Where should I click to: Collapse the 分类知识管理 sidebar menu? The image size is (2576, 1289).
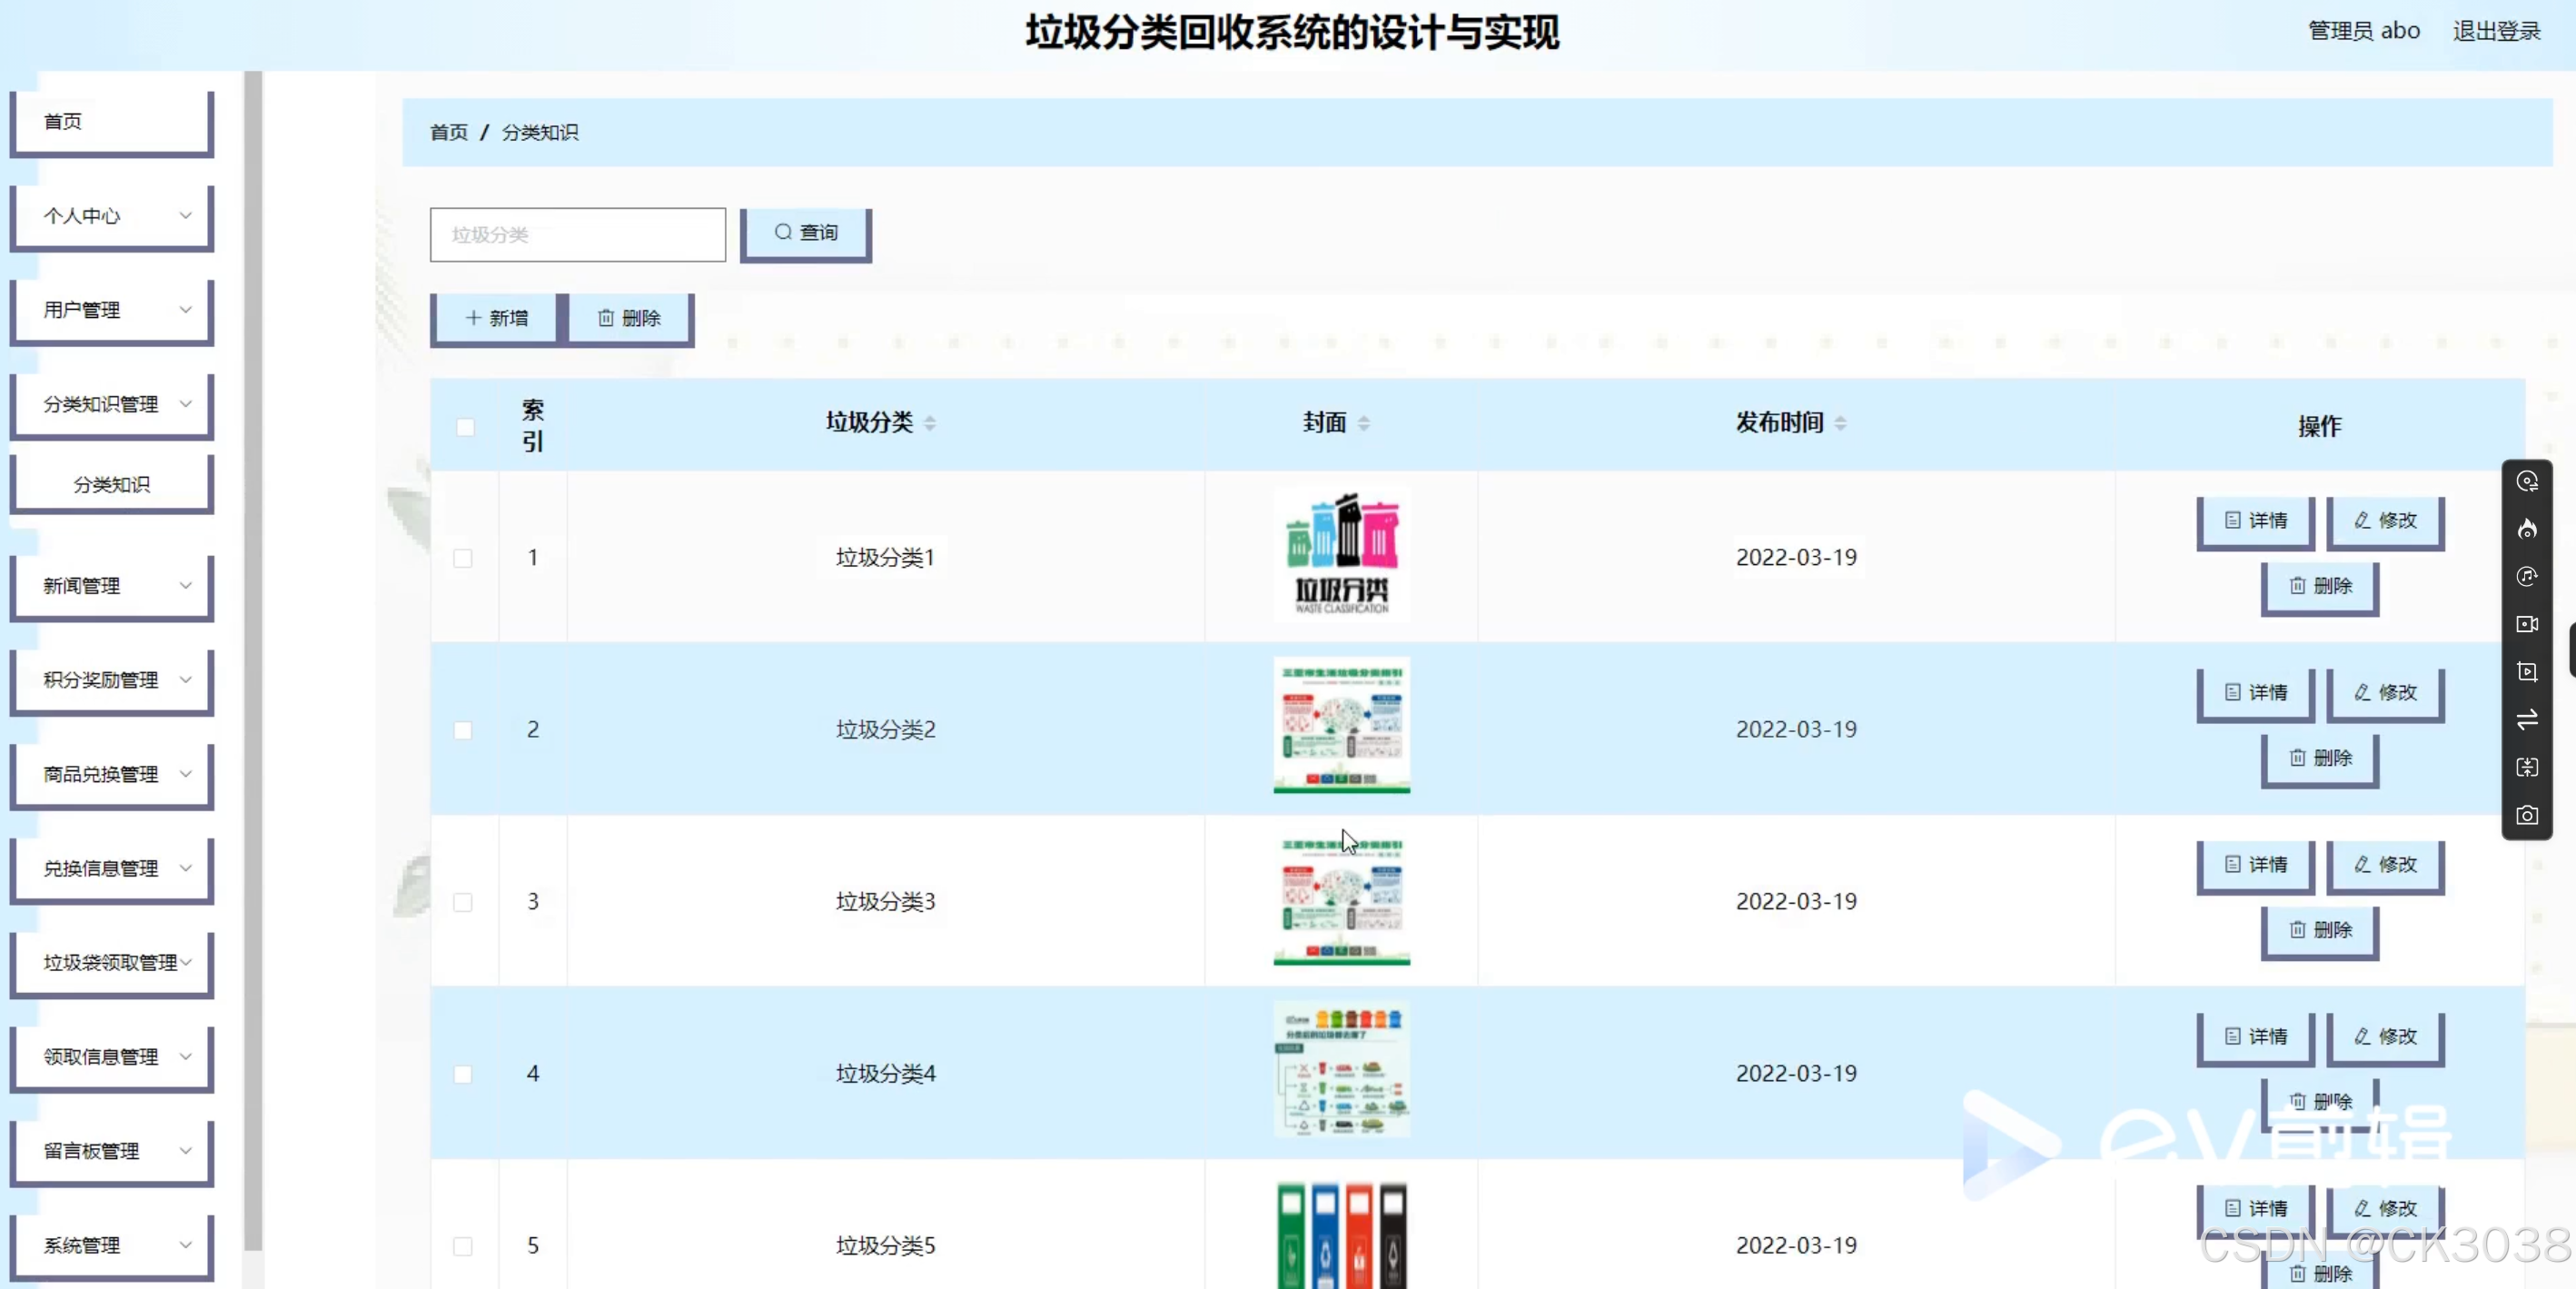click(x=112, y=404)
